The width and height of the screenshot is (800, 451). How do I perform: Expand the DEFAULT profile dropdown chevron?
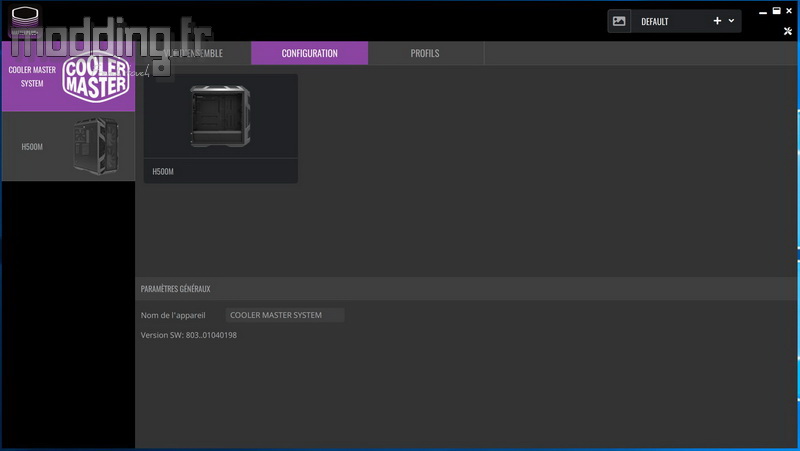[731, 21]
